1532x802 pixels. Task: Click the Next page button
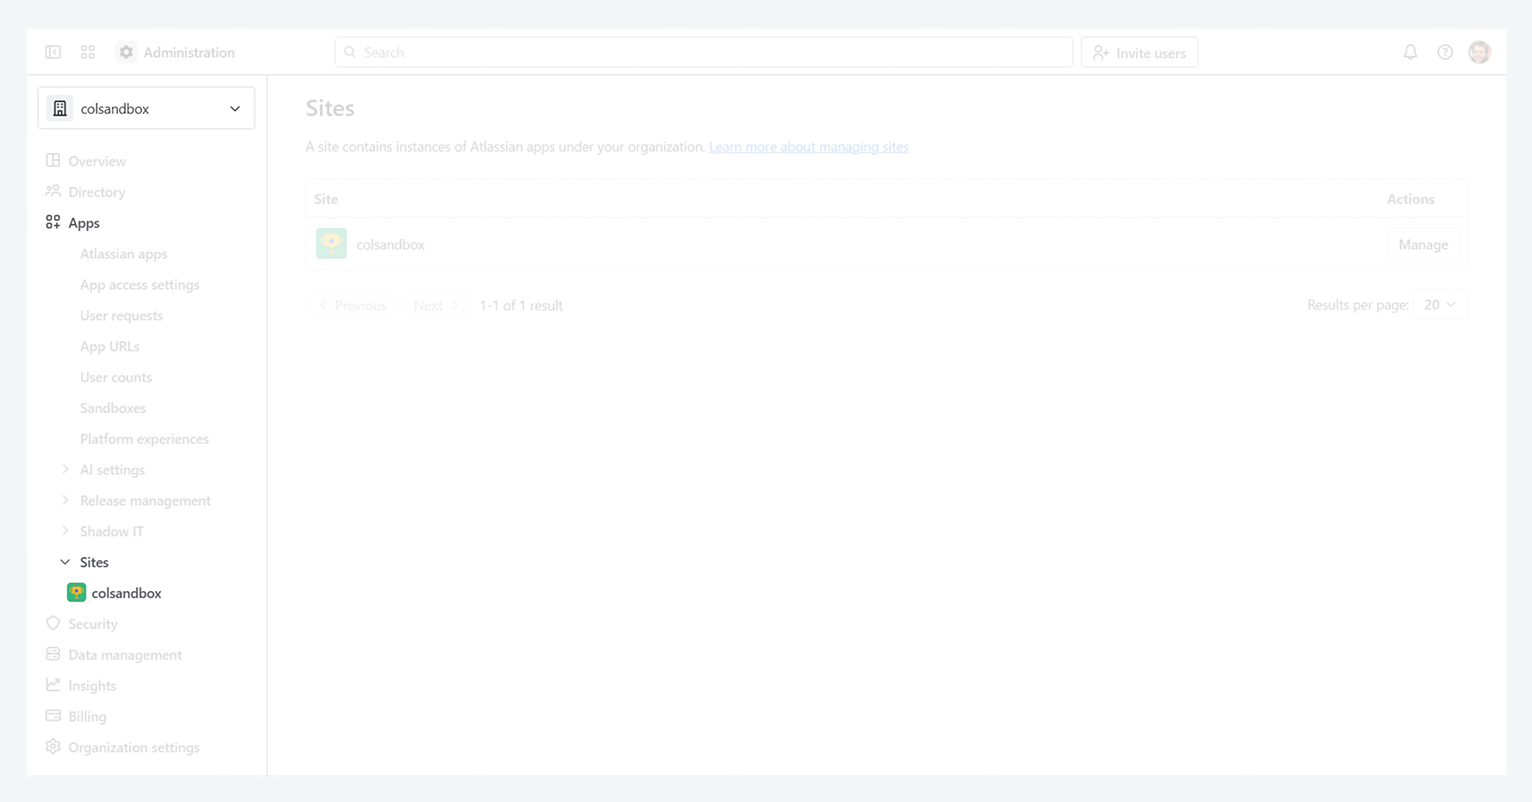(436, 305)
